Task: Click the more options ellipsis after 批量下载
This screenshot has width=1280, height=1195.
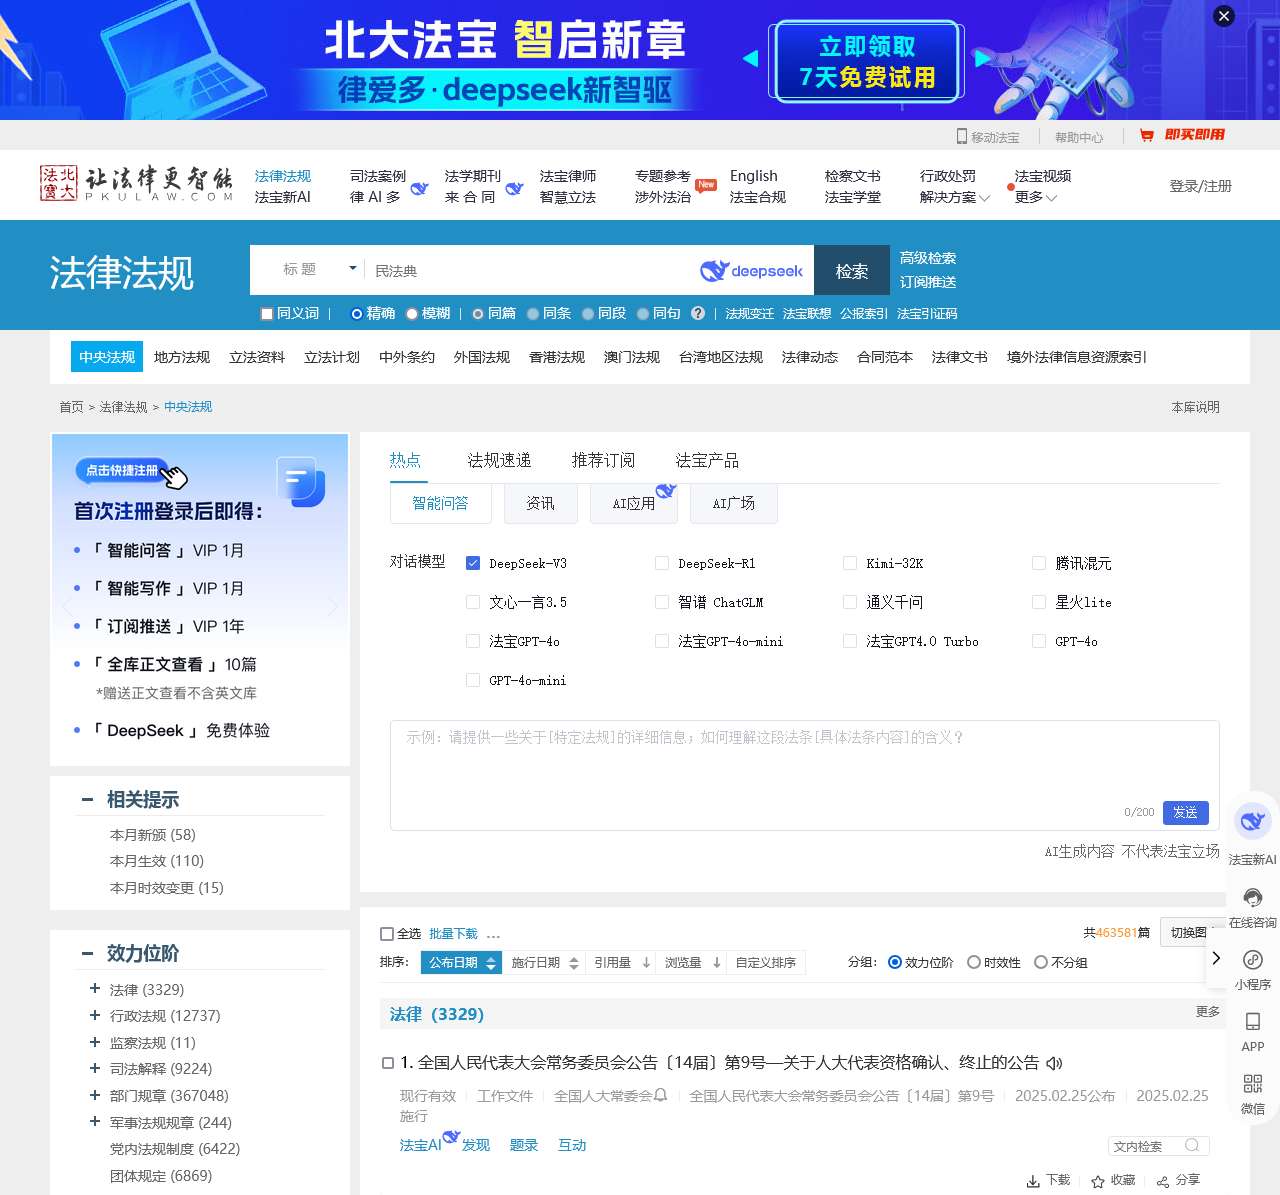Action: click(x=493, y=936)
